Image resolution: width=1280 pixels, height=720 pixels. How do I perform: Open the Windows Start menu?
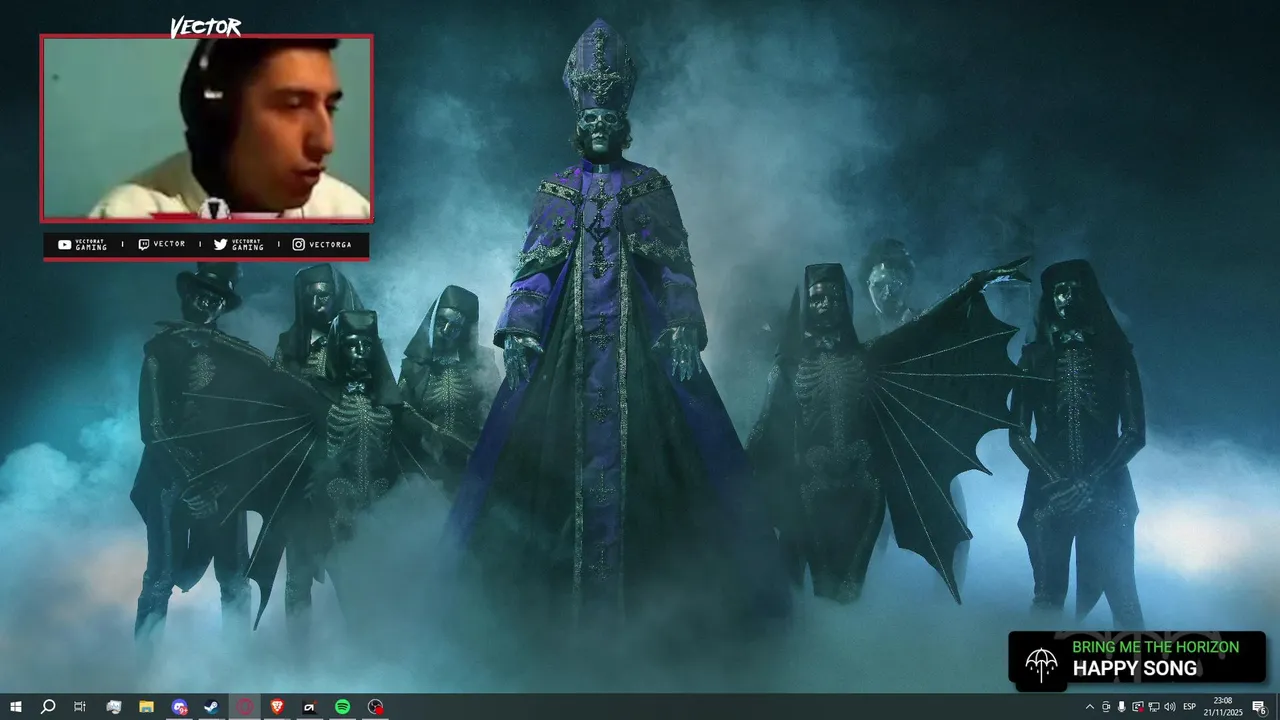[x=15, y=707]
